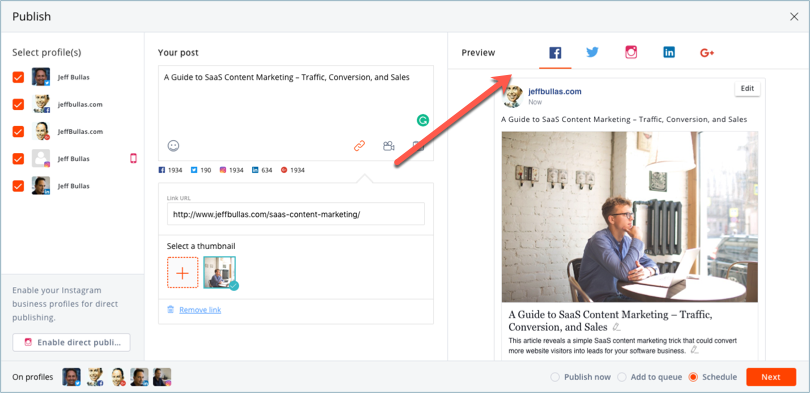Screen dimensions: 810x393
Task: Click the pencil icon after the preview description
Action: click(694, 350)
